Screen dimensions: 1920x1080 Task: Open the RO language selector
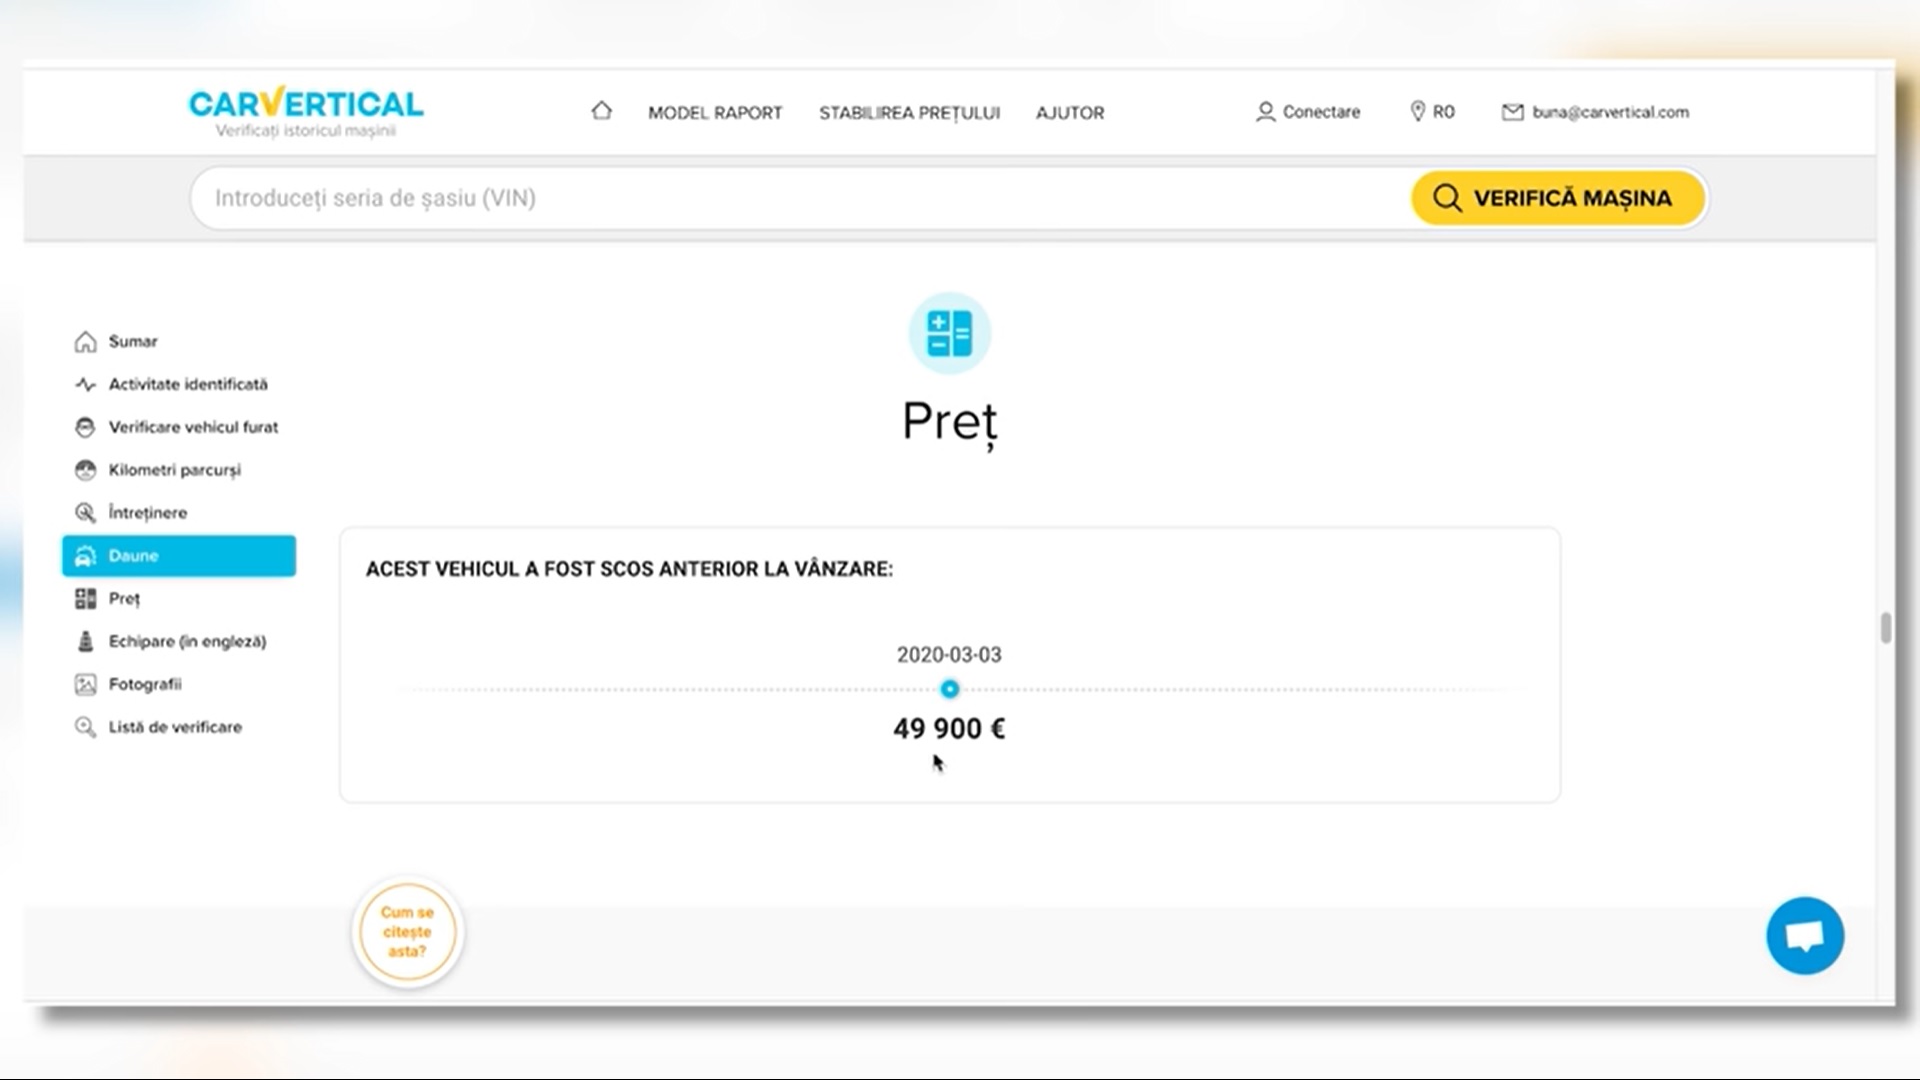1432,112
